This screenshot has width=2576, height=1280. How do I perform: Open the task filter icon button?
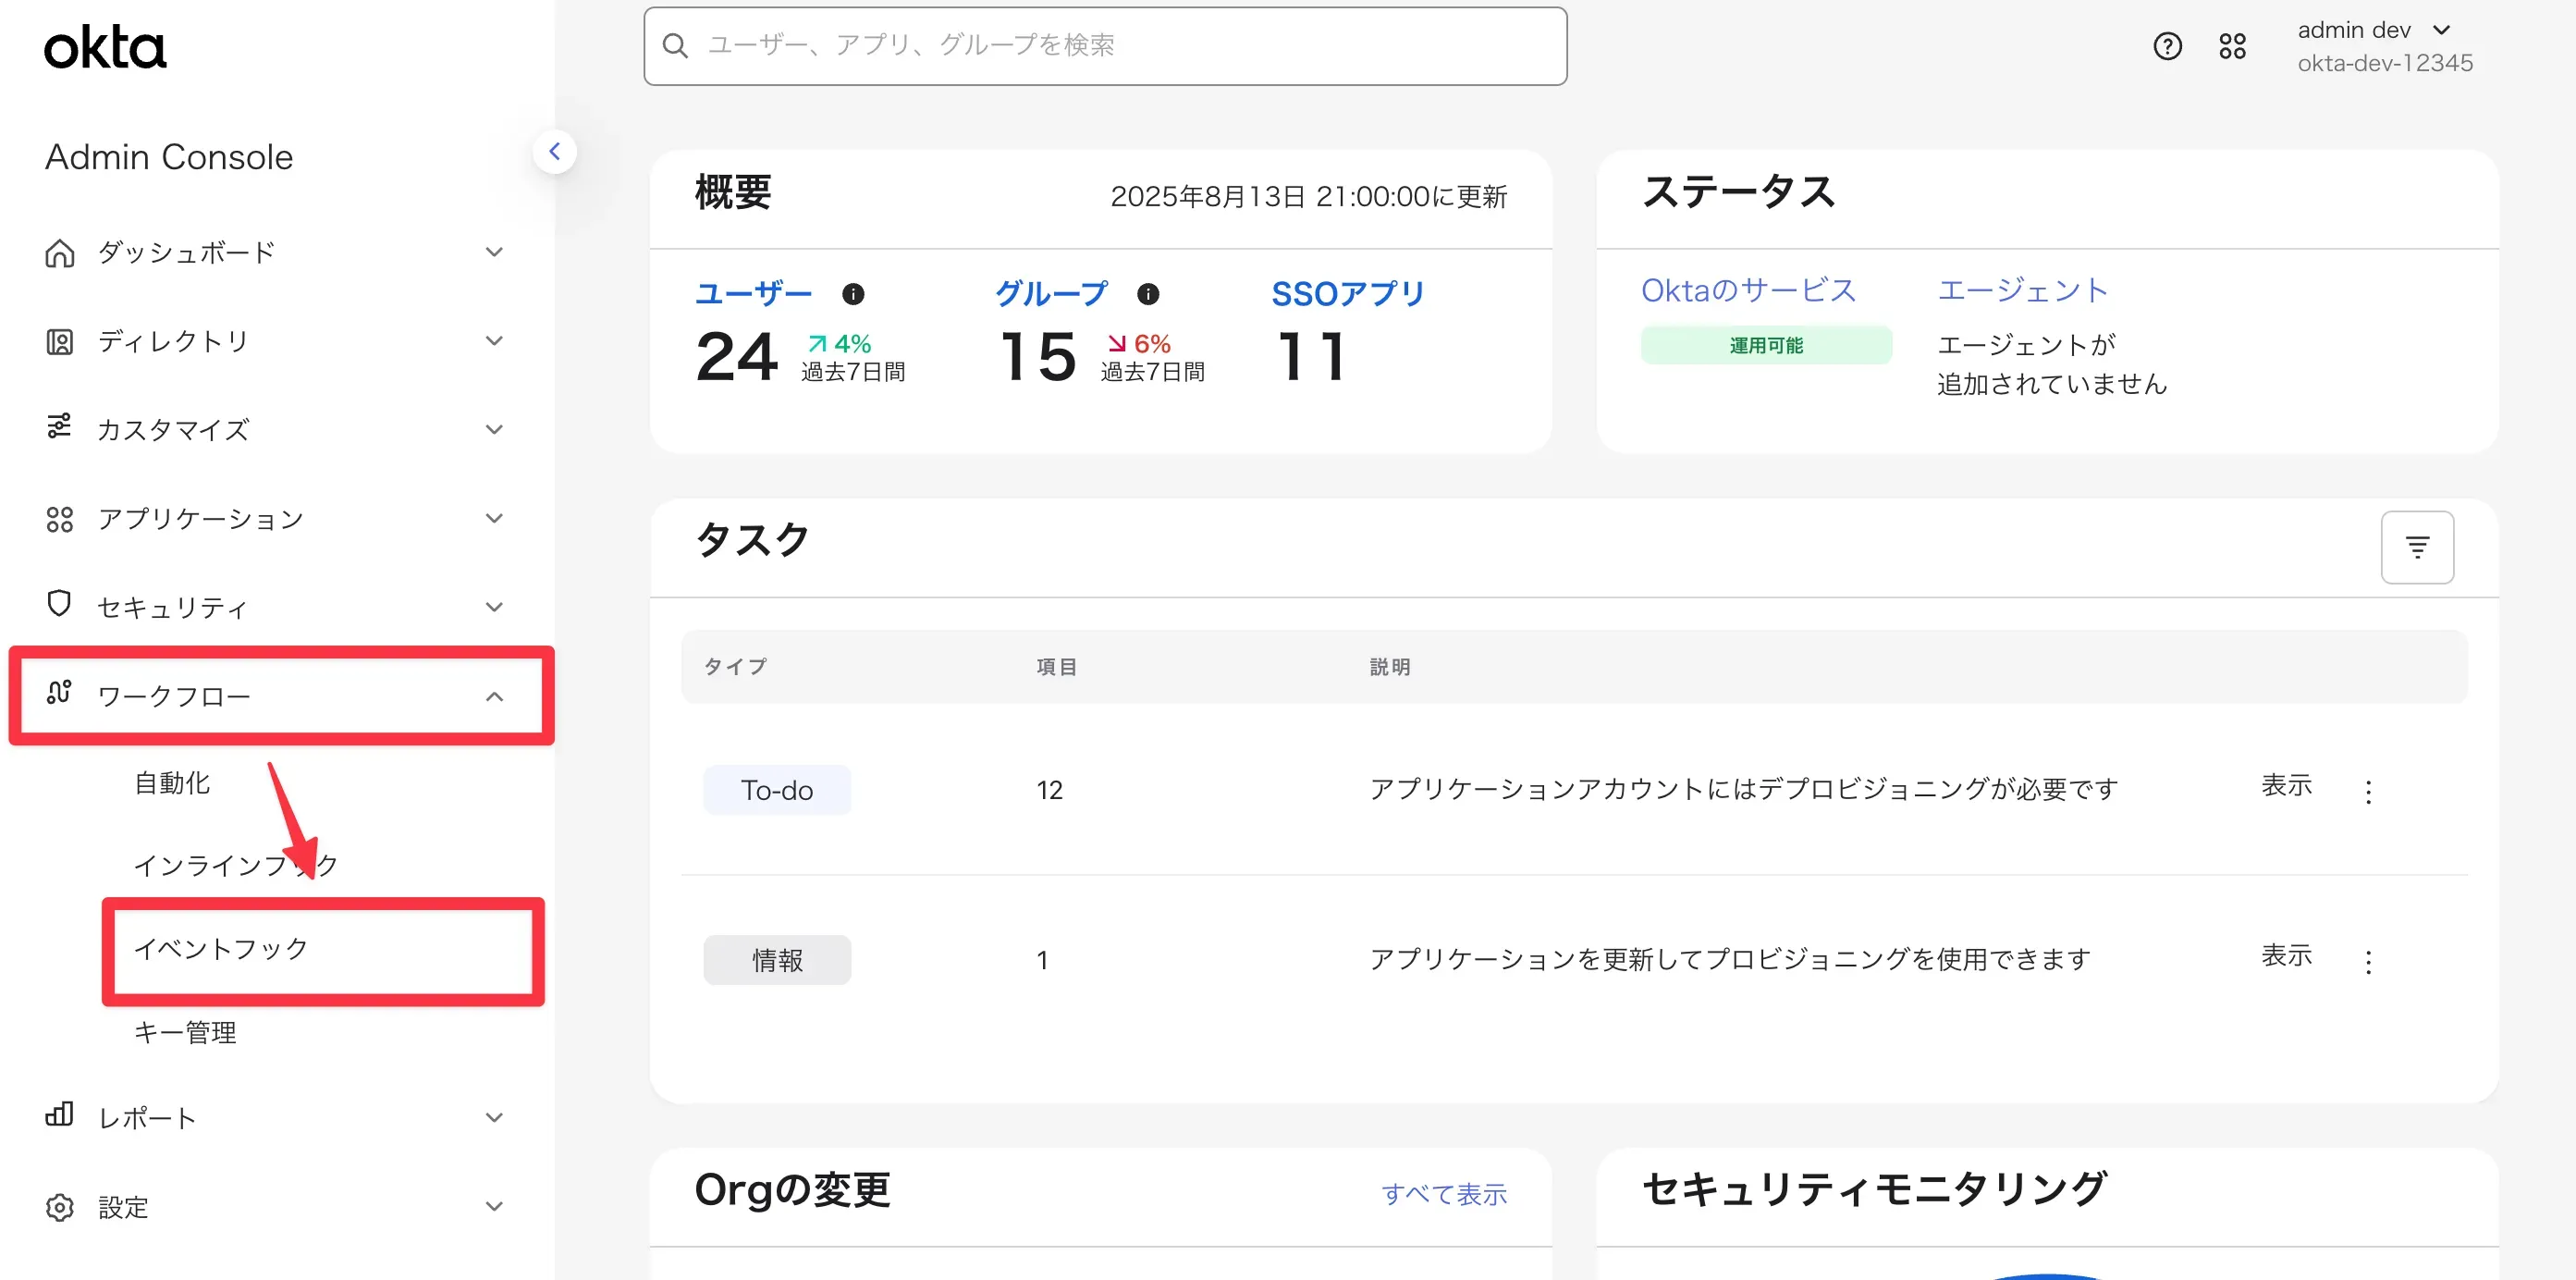click(x=2416, y=547)
